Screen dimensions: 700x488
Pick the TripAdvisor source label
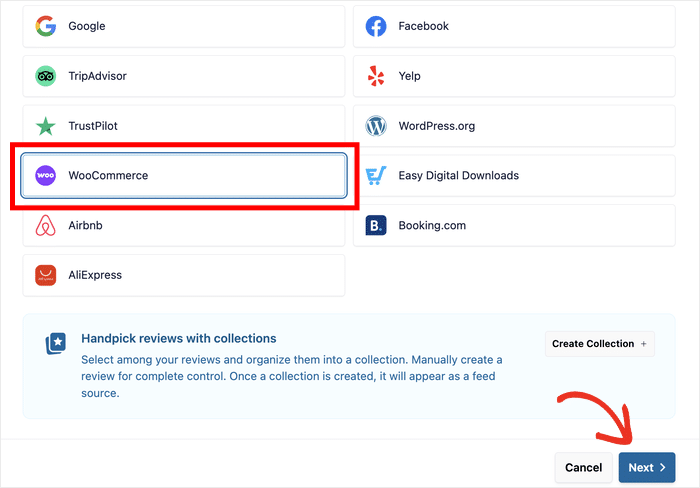97,76
